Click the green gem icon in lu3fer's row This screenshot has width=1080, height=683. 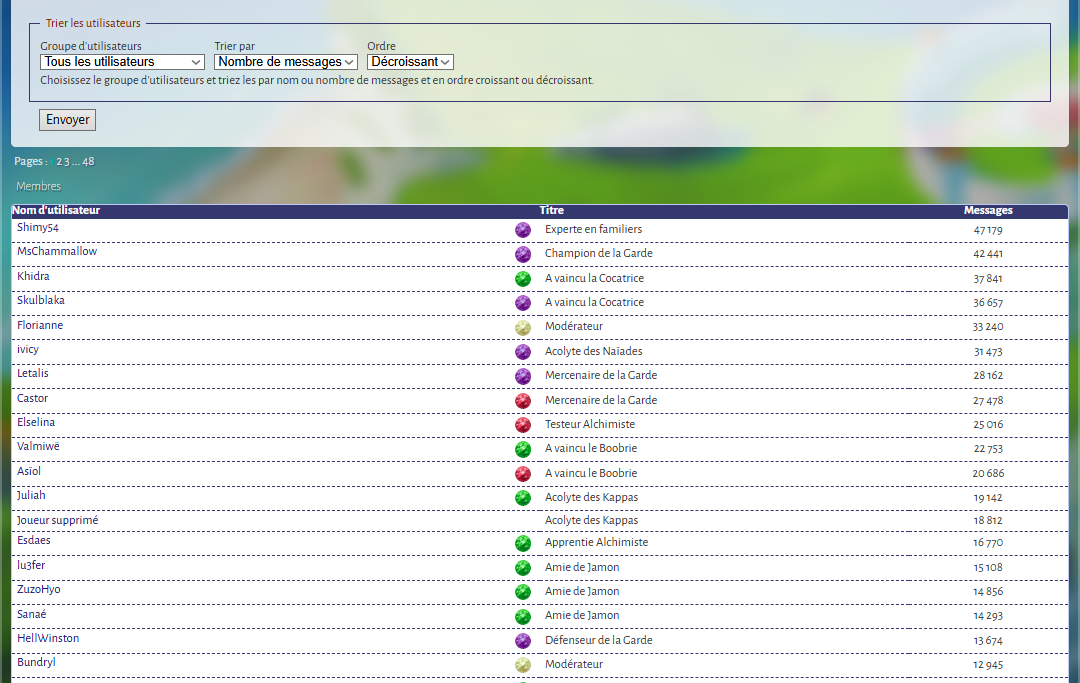(523, 568)
